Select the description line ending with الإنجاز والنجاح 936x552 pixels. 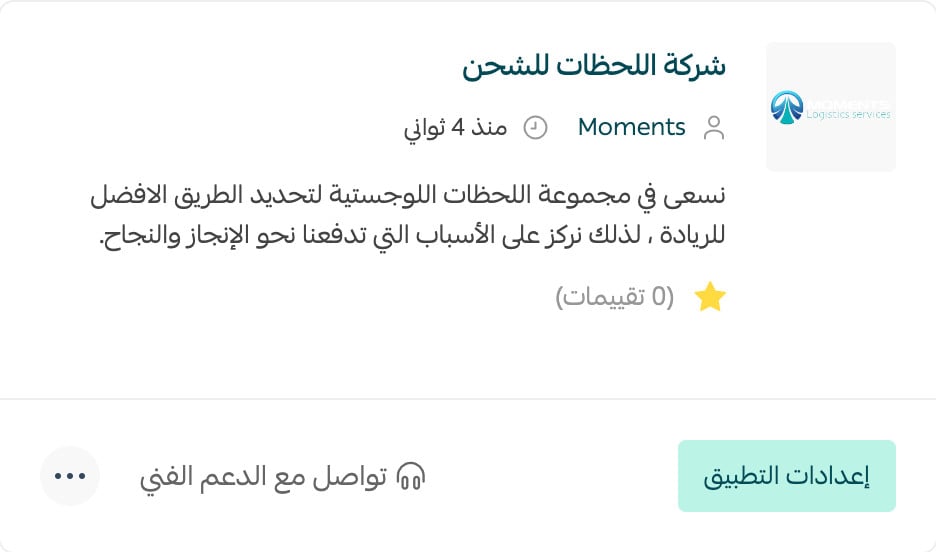coord(412,235)
